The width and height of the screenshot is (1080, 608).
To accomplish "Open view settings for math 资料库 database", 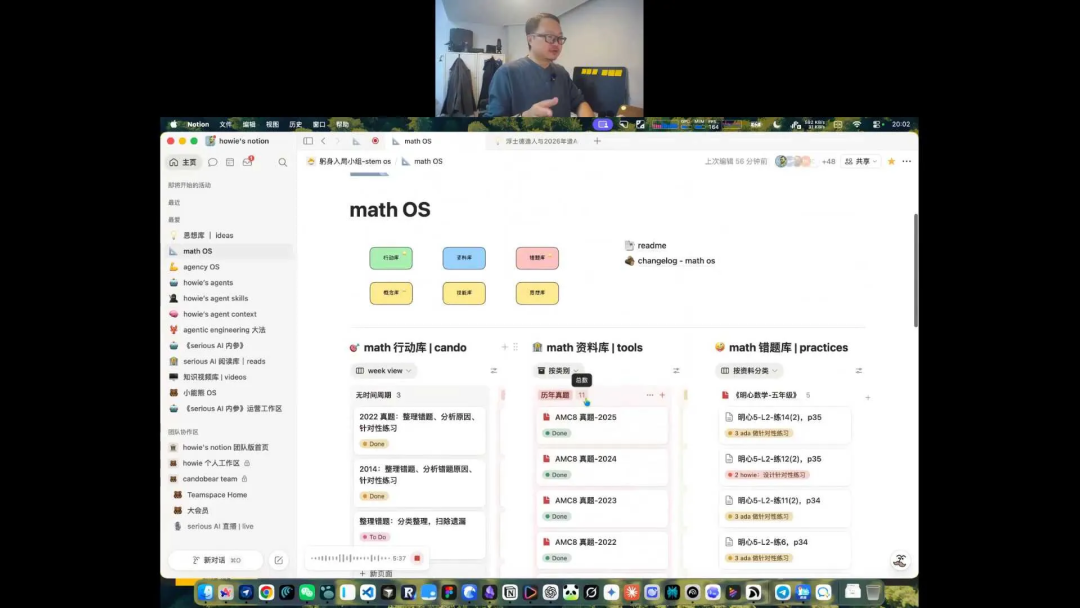I will click(x=676, y=370).
